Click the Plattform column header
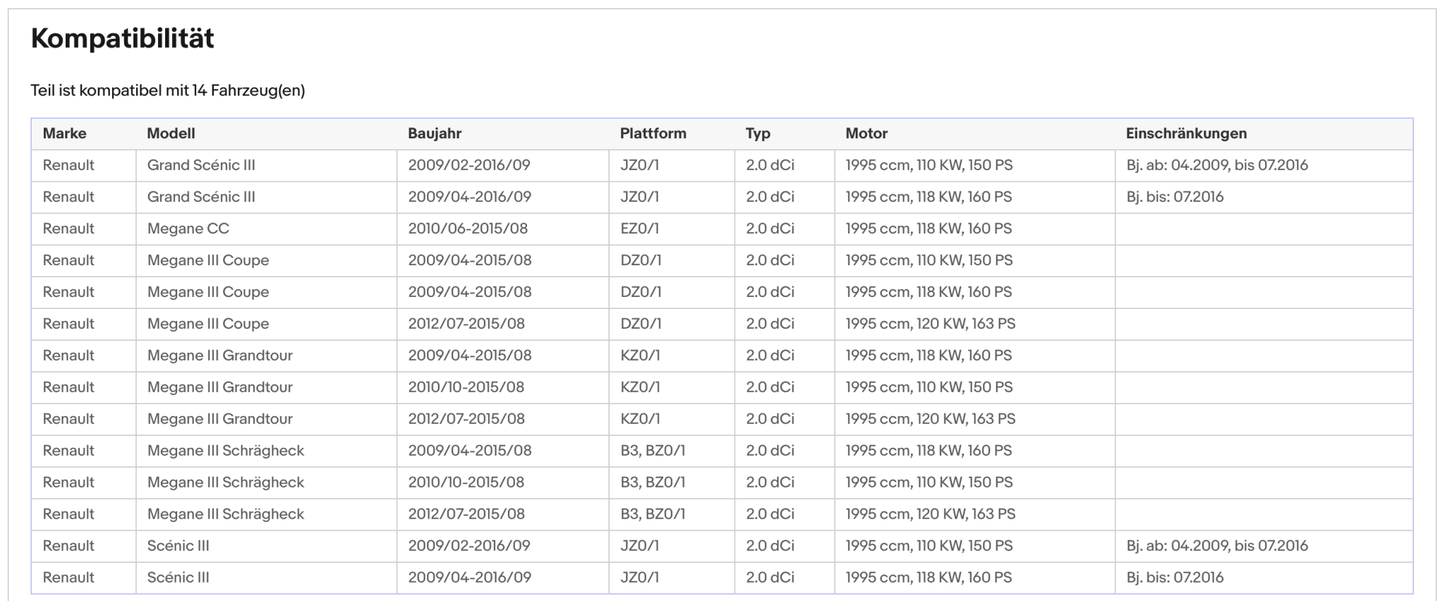 tap(653, 134)
